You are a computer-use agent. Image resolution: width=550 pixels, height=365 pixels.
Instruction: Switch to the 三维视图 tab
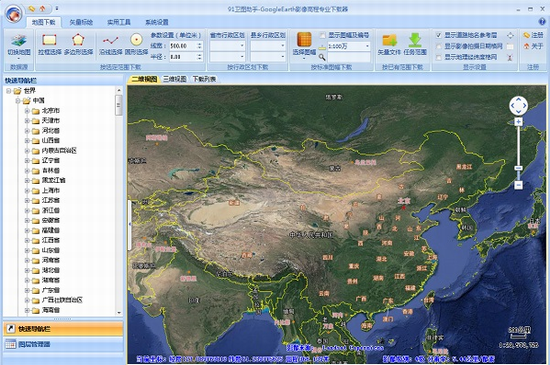(174, 79)
